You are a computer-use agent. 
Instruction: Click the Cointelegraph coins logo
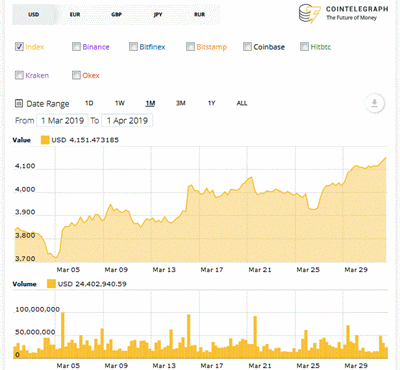point(310,14)
